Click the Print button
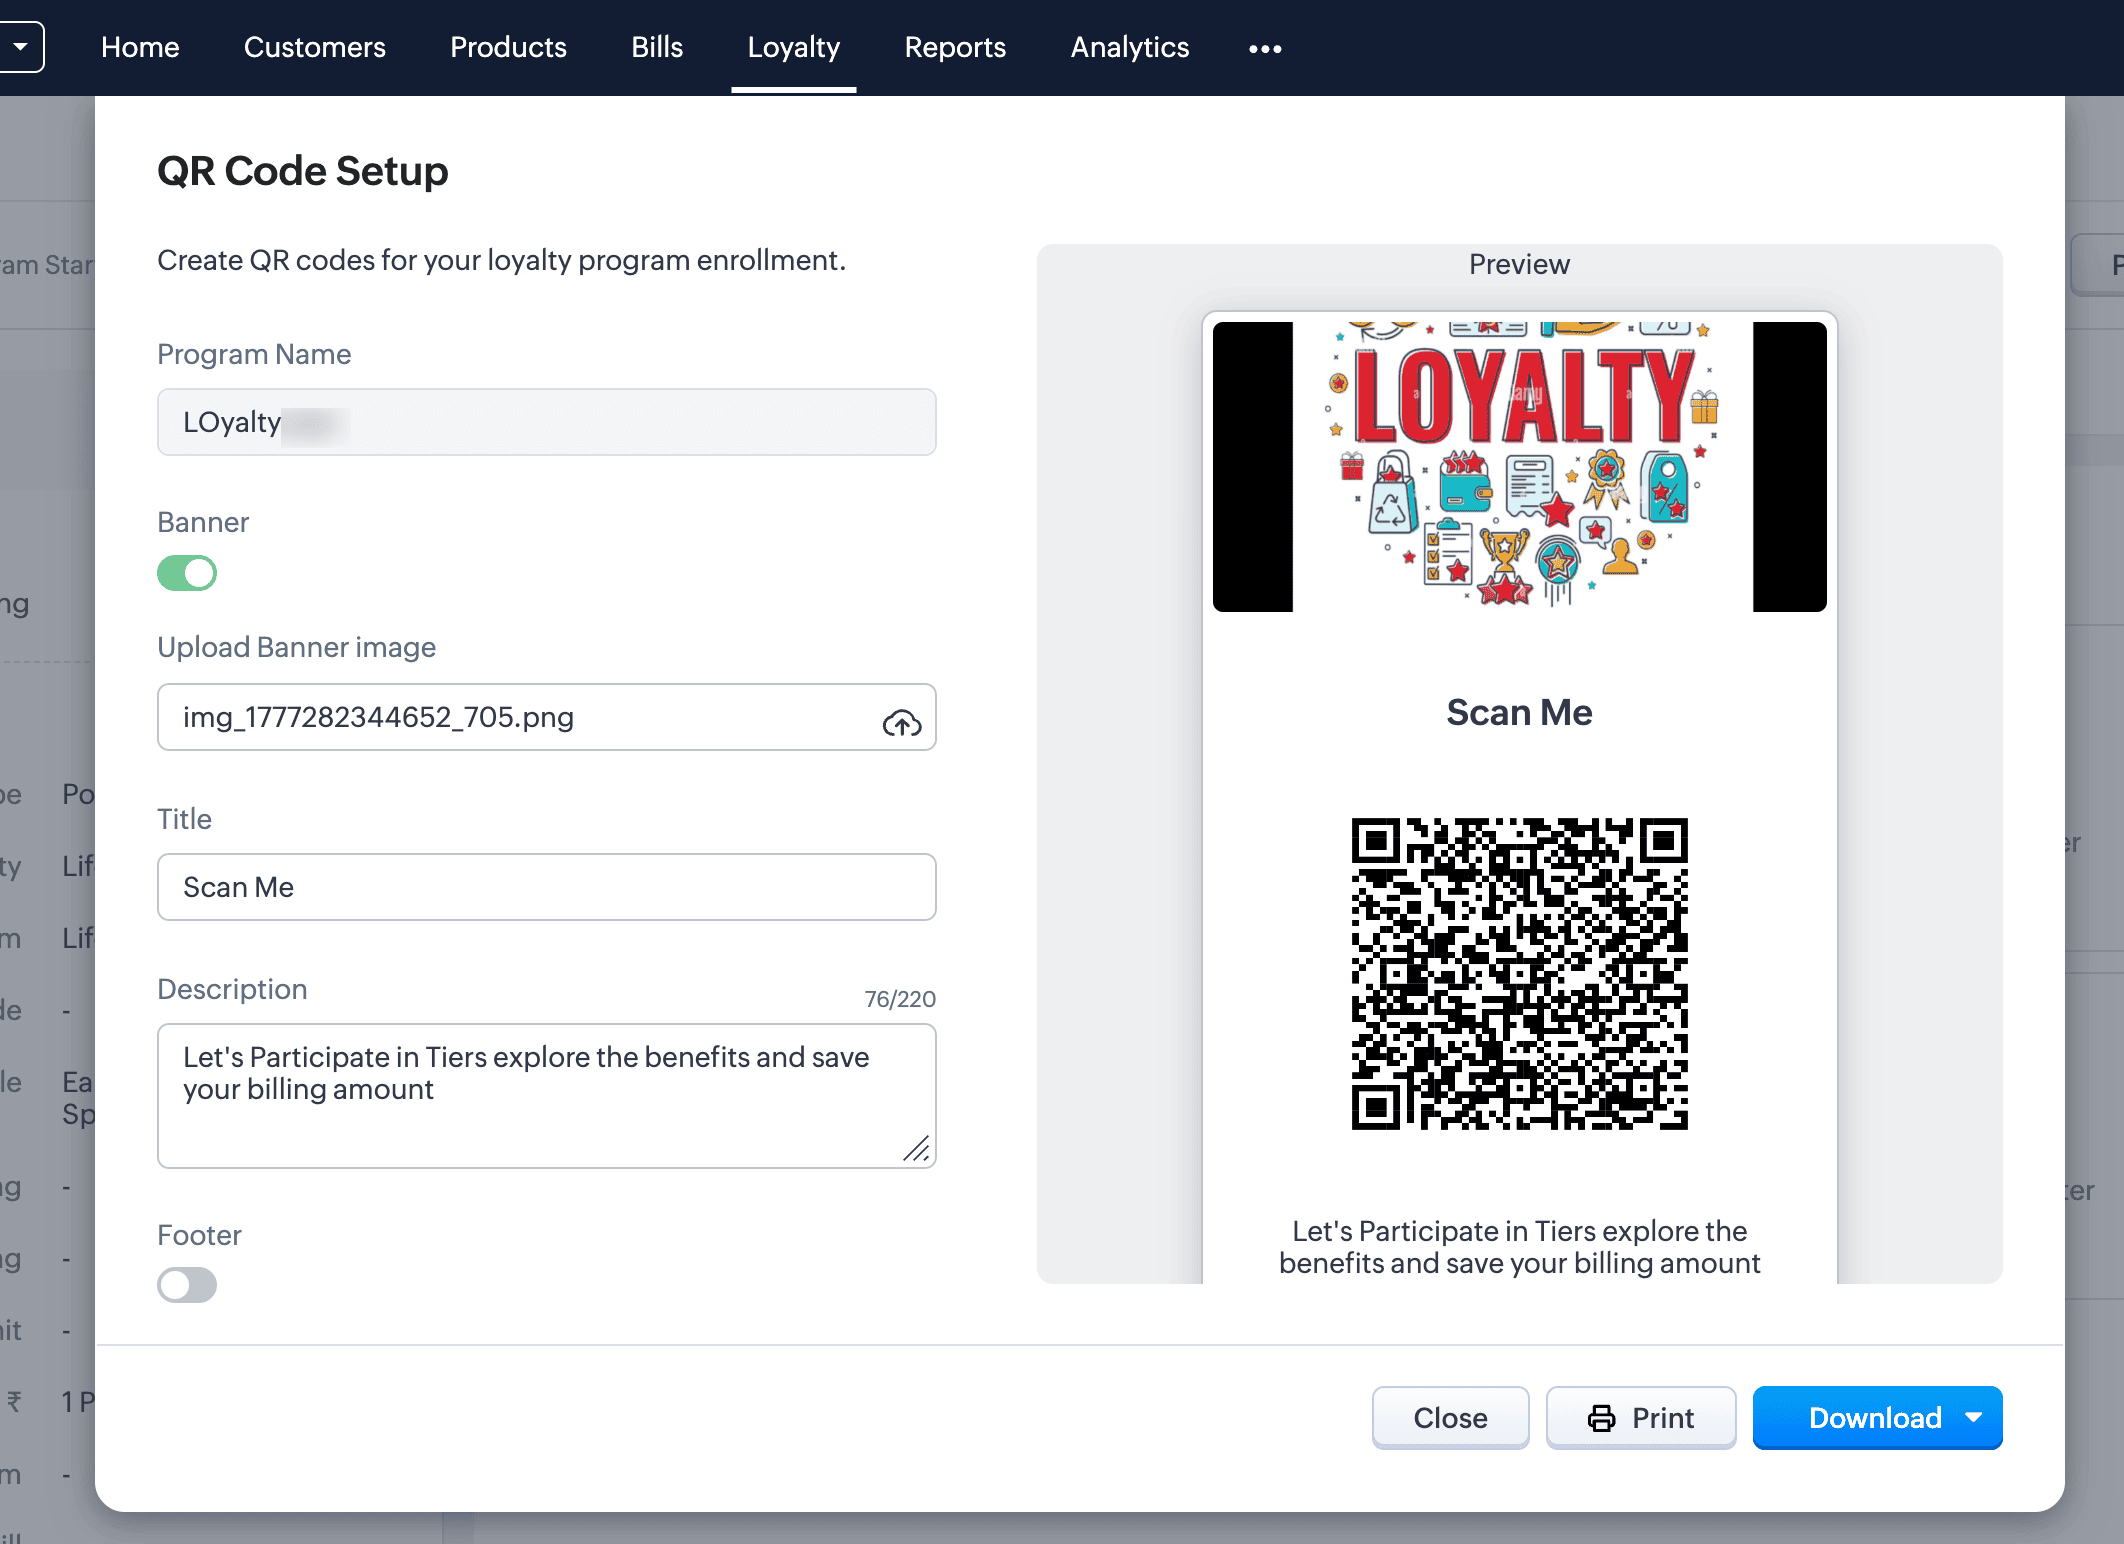Viewport: 2124px width, 1544px height. point(1641,1418)
